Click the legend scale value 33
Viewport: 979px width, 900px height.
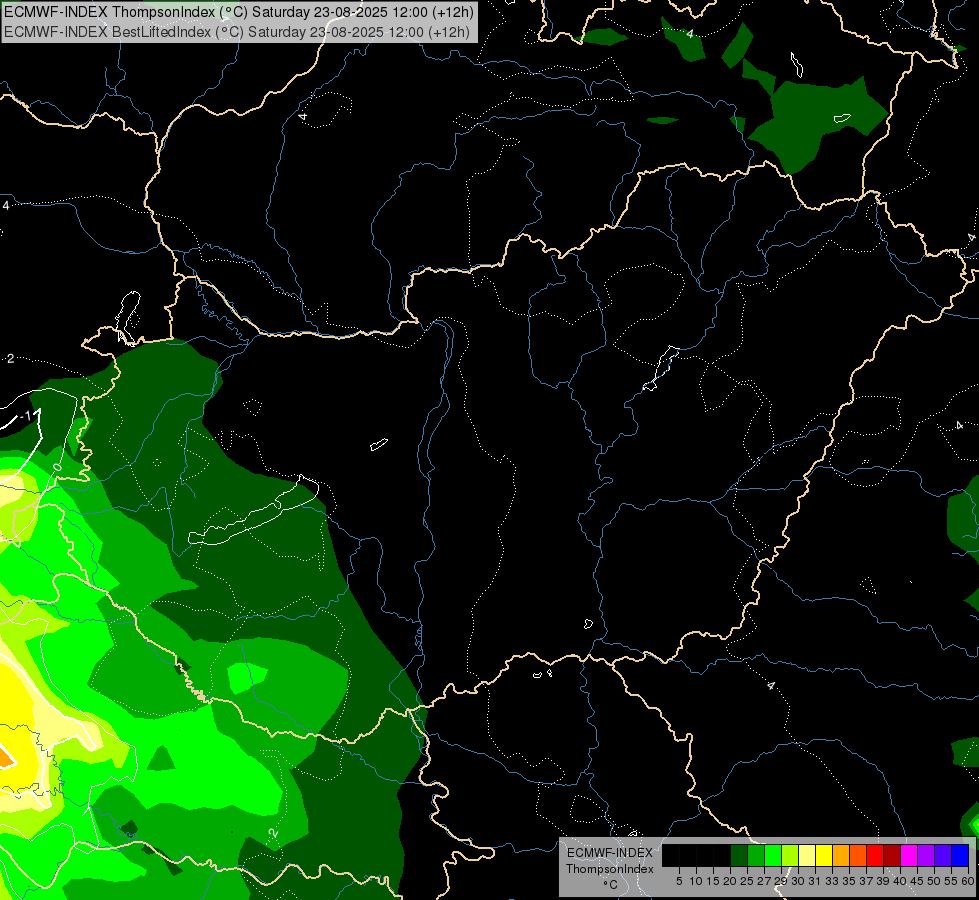(832, 881)
